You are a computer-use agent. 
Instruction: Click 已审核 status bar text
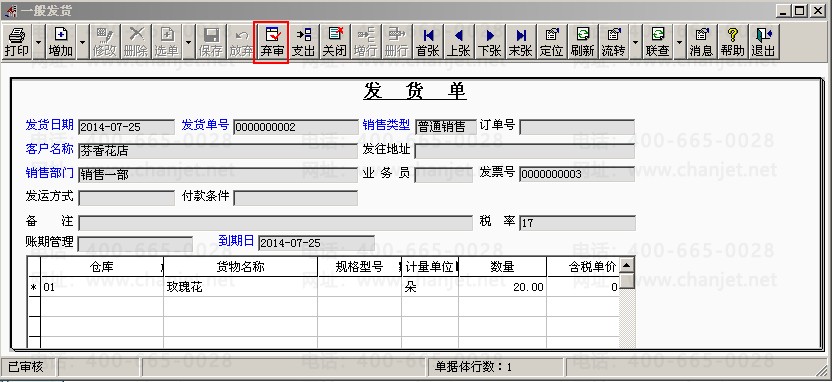pyautogui.click(x=25, y=366)
